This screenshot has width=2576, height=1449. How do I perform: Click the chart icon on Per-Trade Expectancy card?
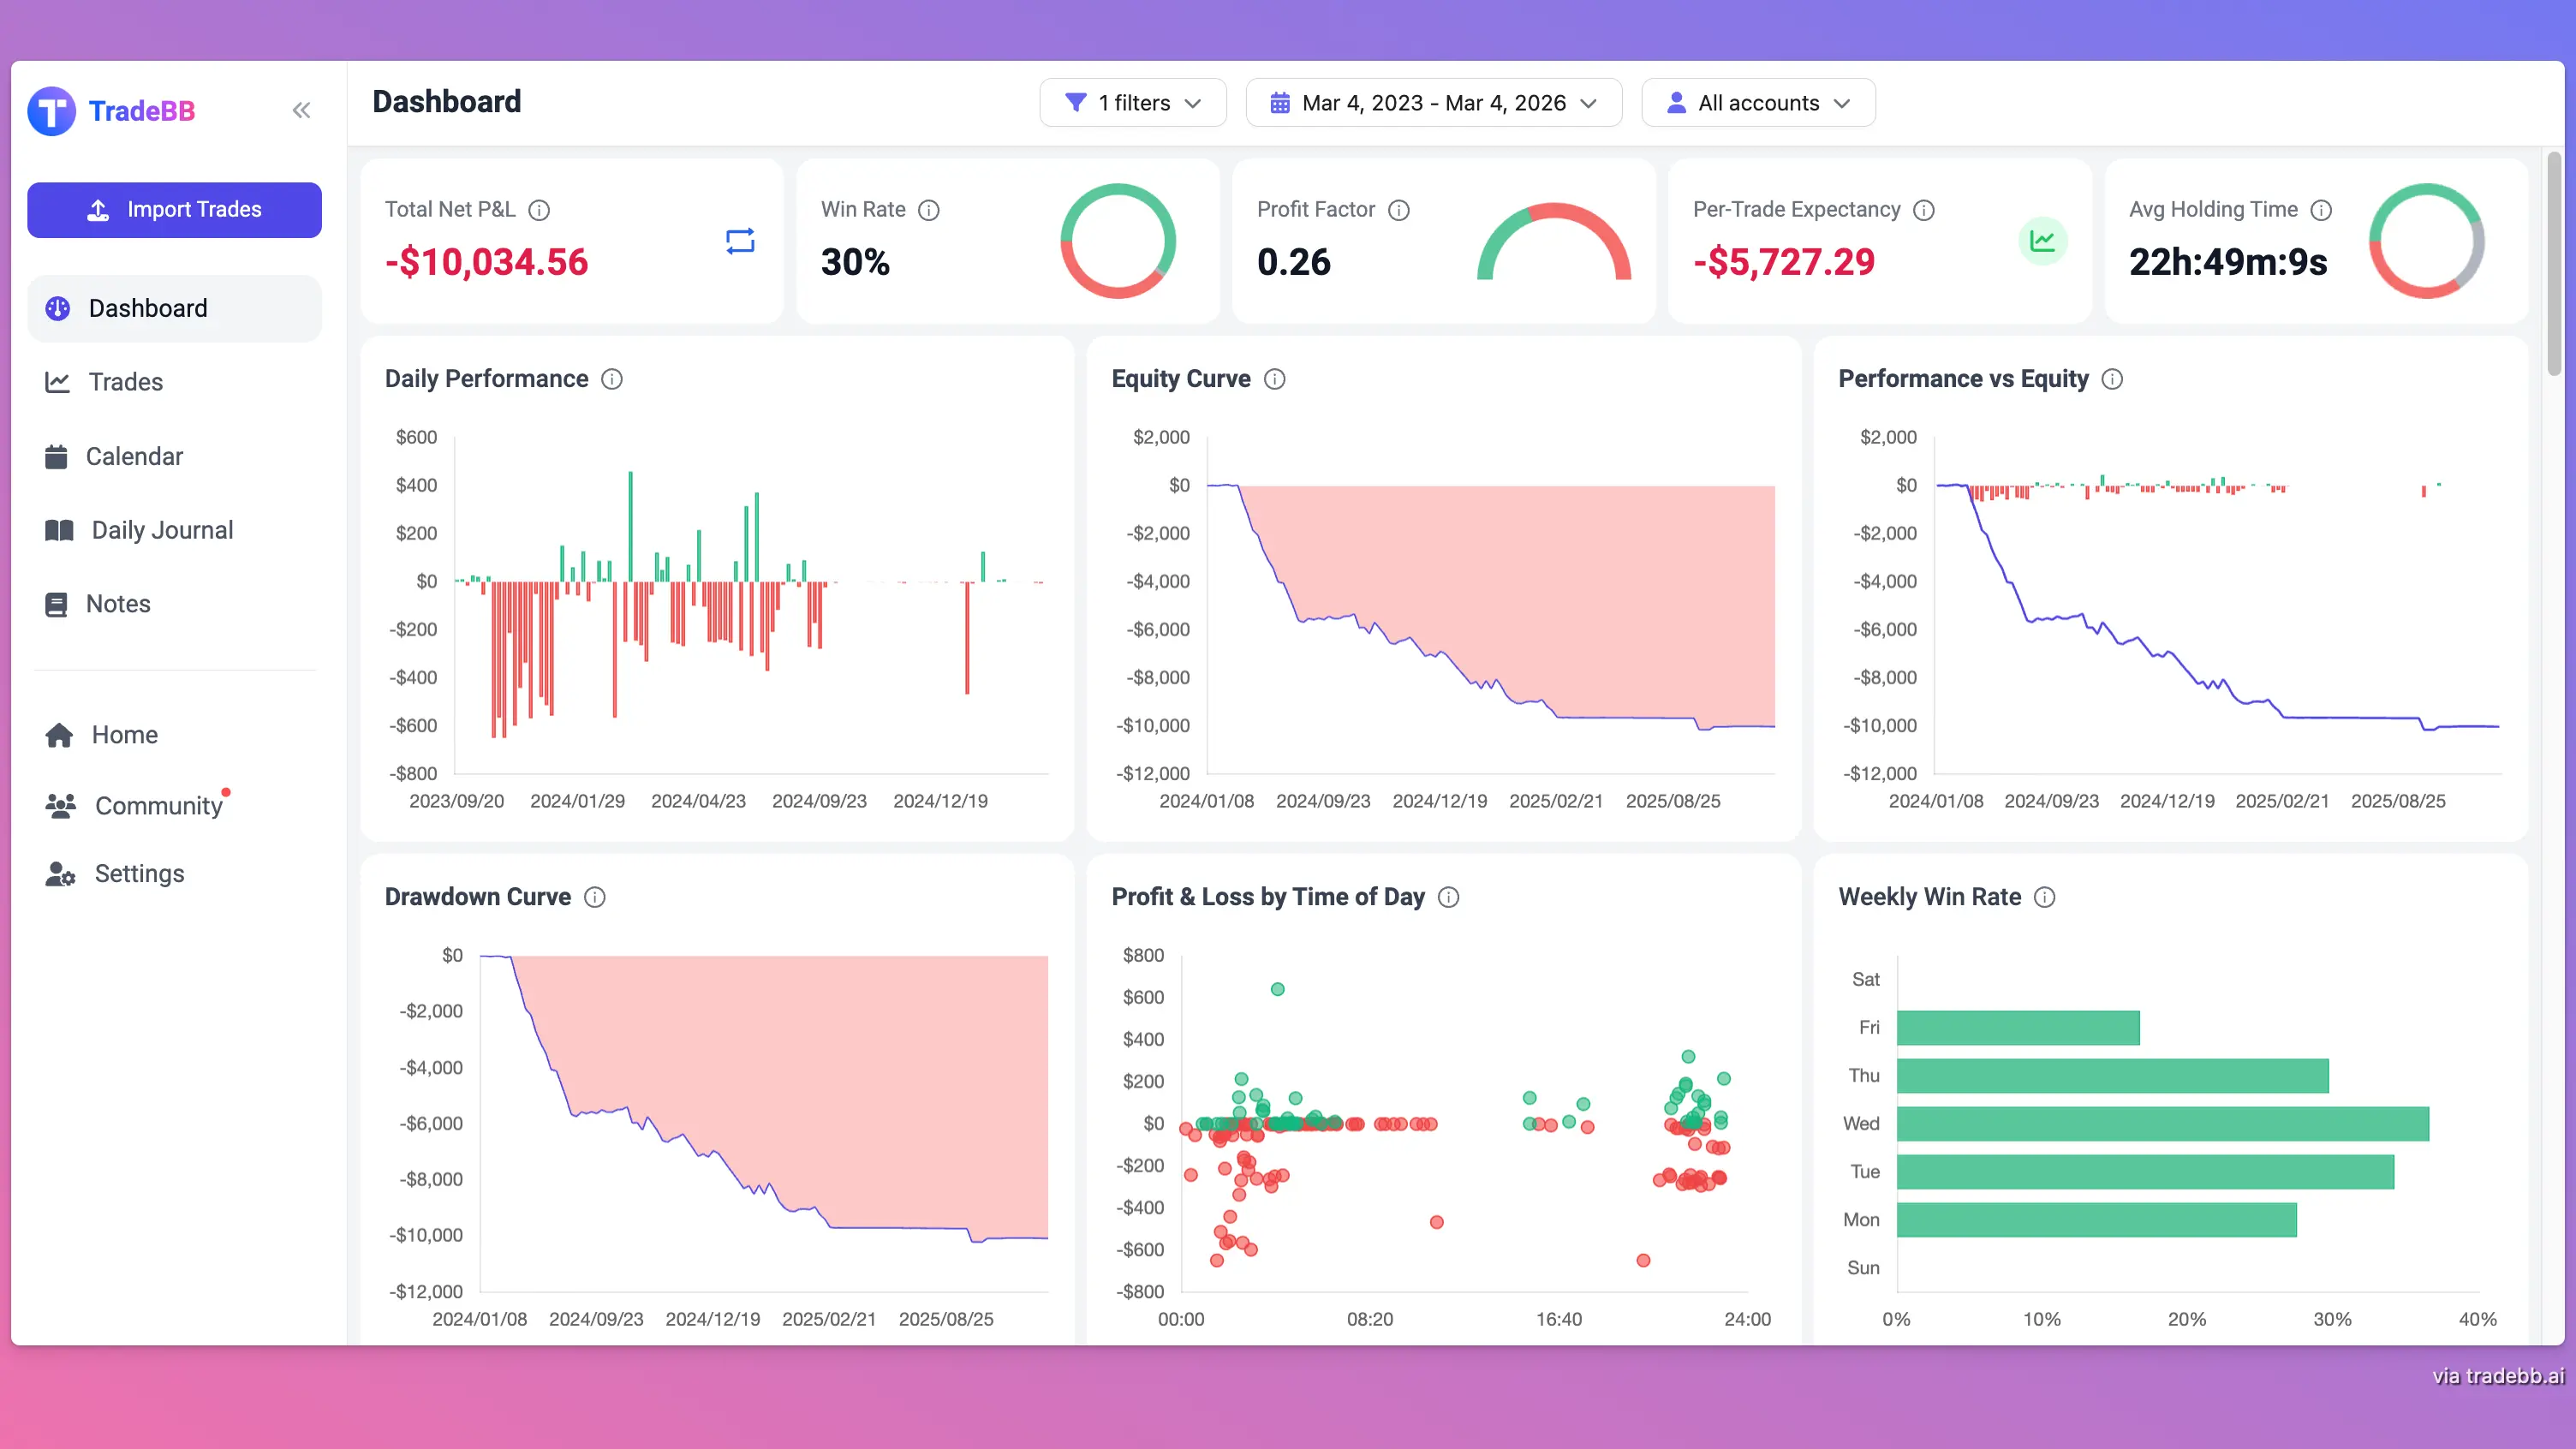tap(2044, 240)
